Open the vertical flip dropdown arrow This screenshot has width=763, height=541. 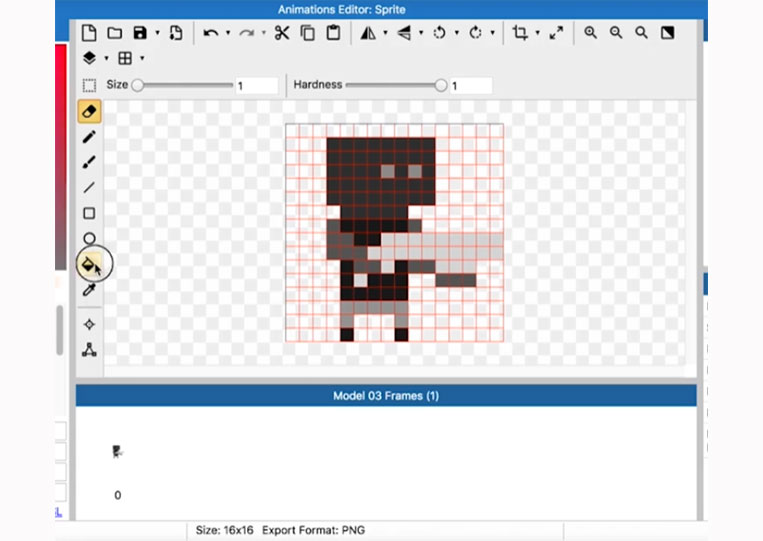(x=421, y=33)
